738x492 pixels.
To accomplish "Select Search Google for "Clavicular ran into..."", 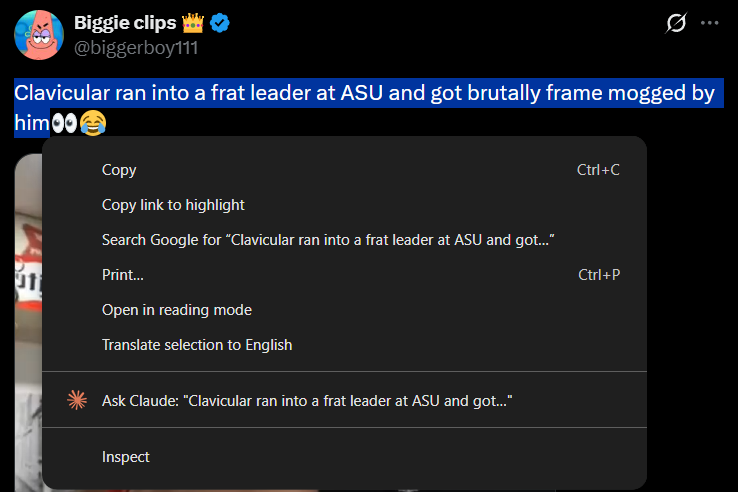I will tap(328, 240).
